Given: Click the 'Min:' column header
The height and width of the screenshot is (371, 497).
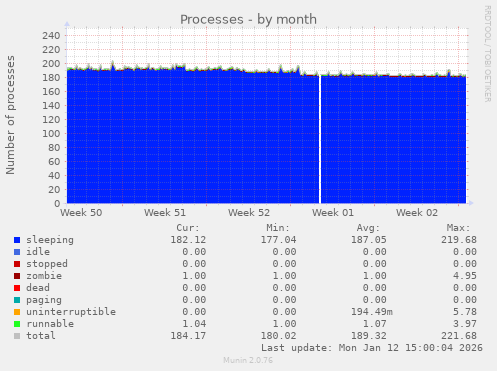Looking at the screenshot, I should [278, 228].
